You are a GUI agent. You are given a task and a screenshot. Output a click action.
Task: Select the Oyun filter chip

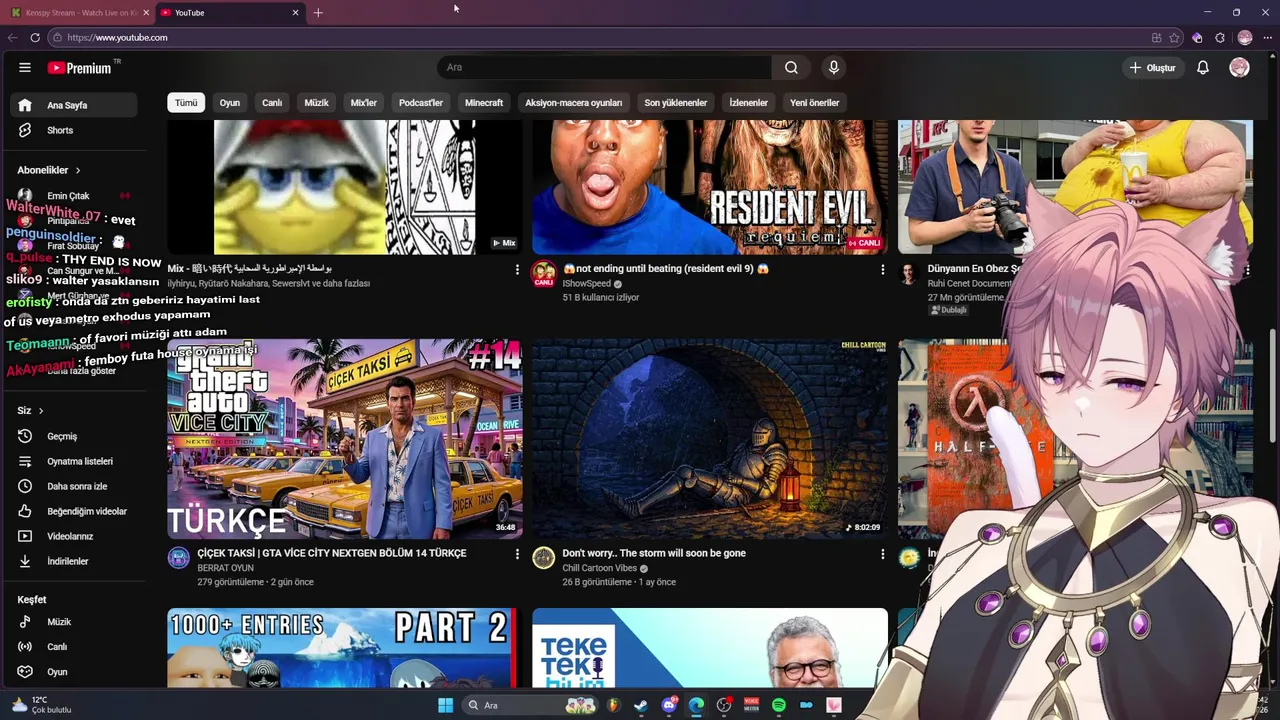(x=230, y=102)
